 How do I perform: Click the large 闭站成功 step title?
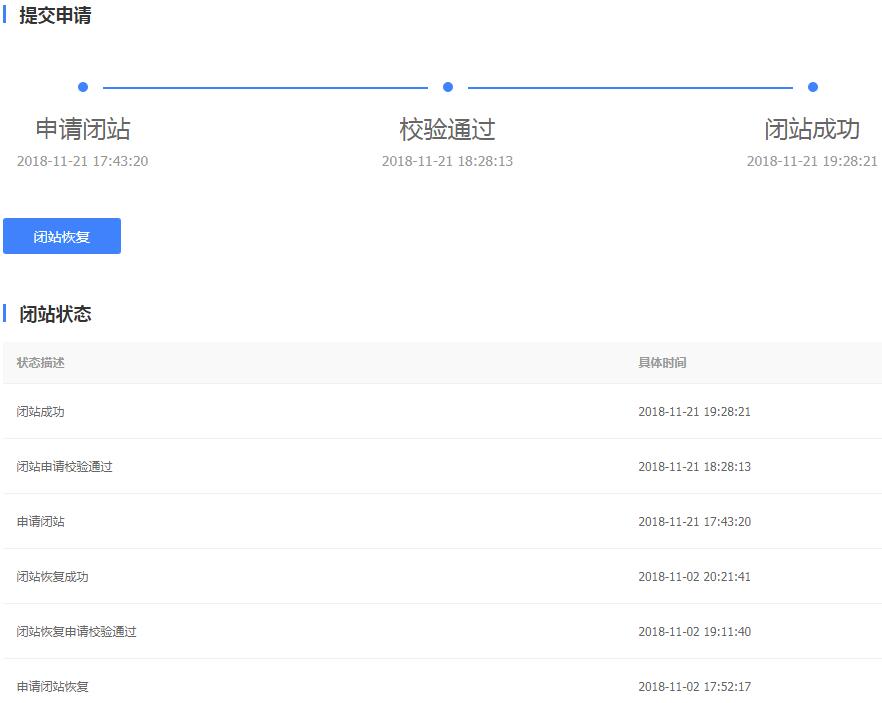point(812,129)
